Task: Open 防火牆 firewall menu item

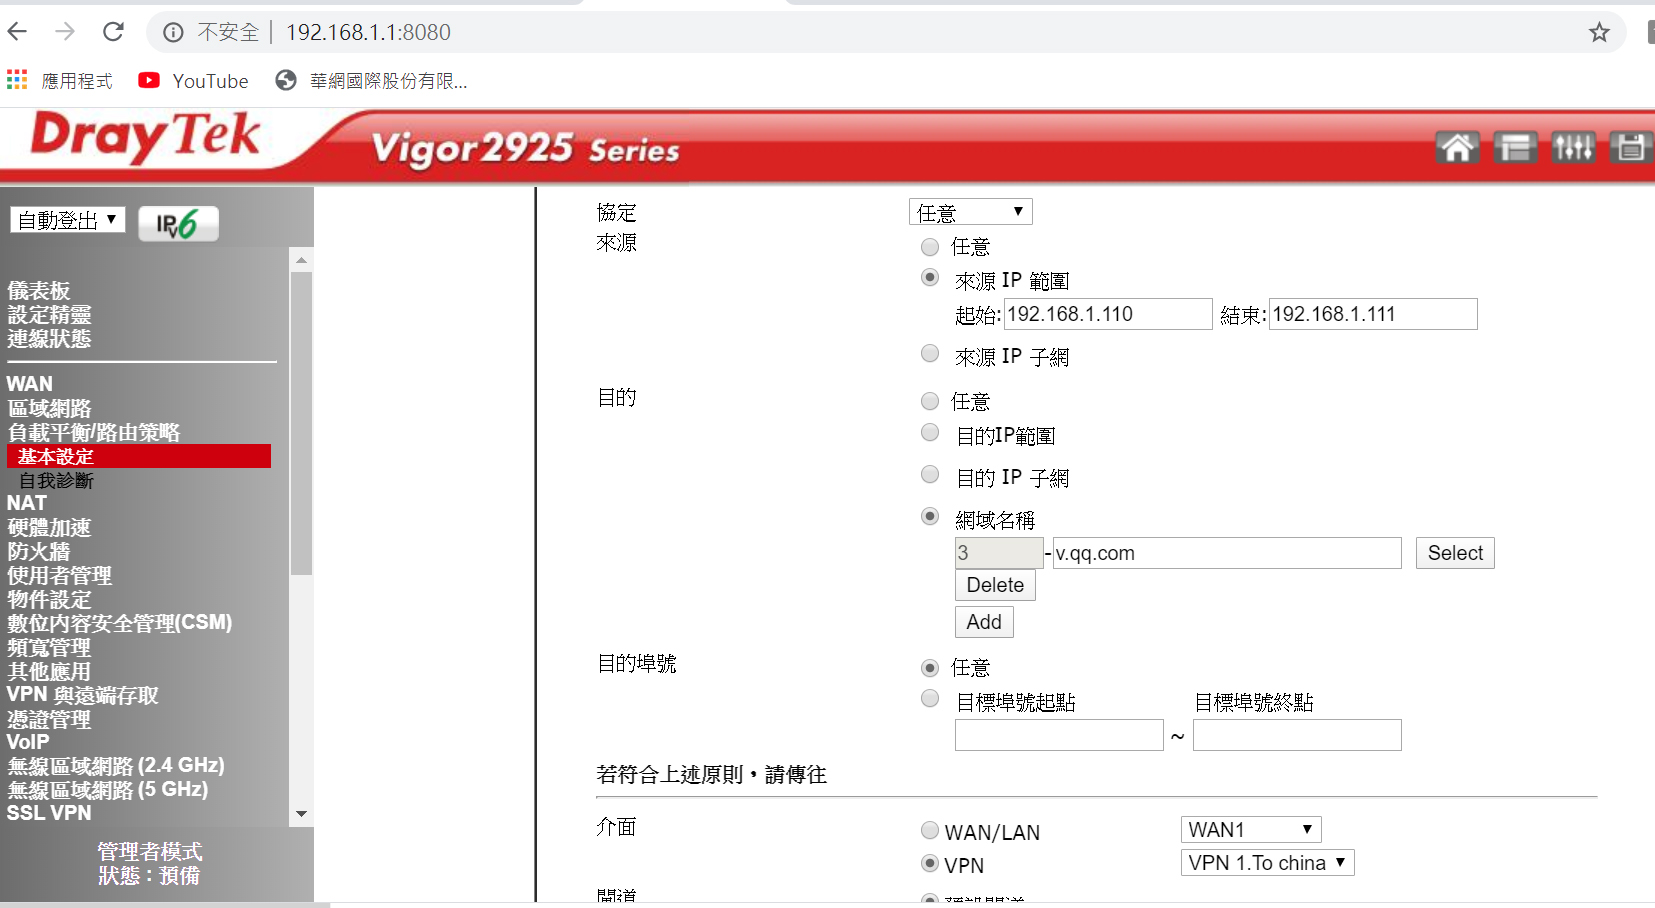Action: (39, 551)
